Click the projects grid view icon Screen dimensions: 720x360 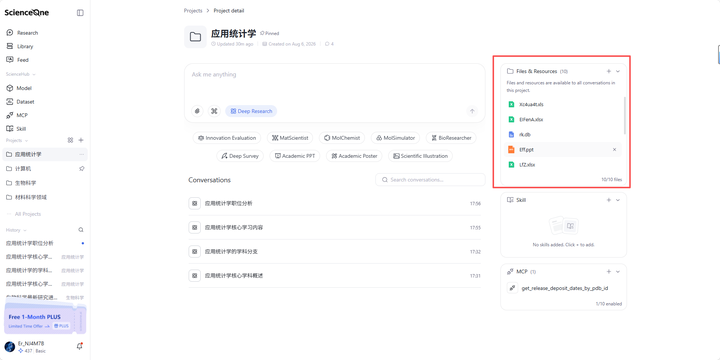coord(70,140)
